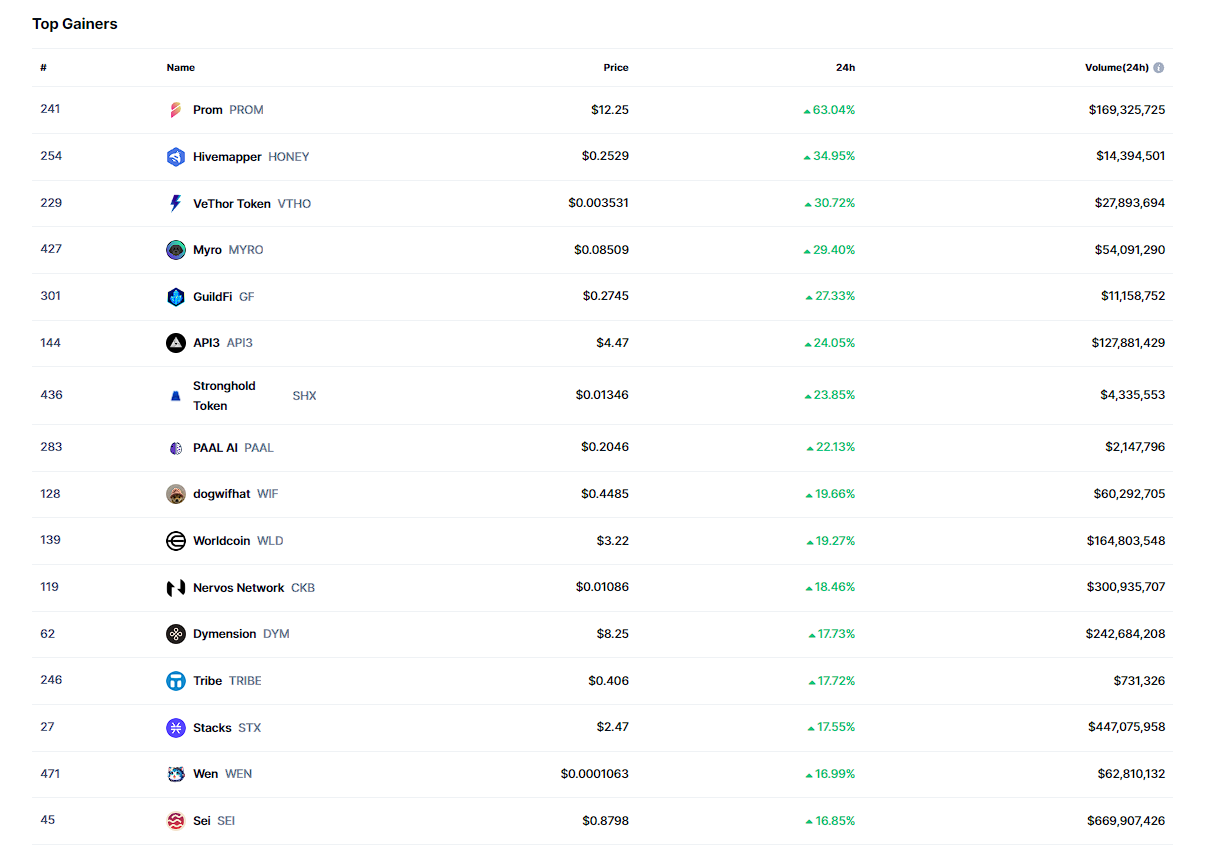
Task: Click the Dymension price $8.25
Action: [613, 634]
